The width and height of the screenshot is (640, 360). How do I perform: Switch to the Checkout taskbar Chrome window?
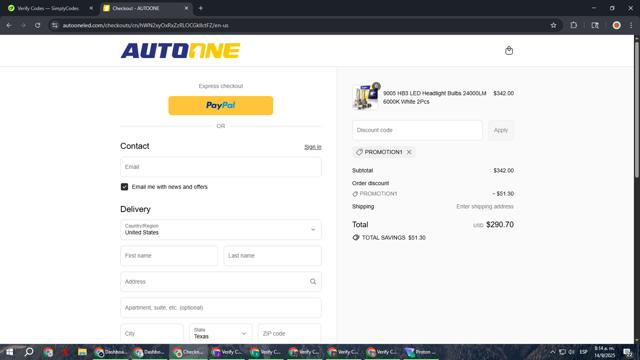coord(189,352)
